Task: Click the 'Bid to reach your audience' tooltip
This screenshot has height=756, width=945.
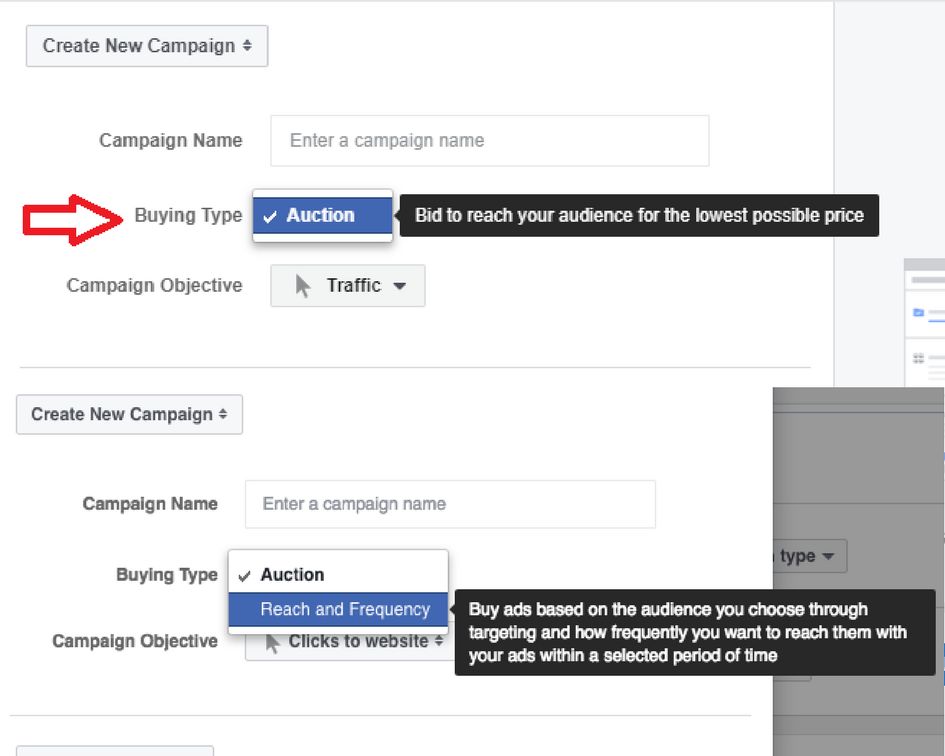Action: [x=639, y=215]
